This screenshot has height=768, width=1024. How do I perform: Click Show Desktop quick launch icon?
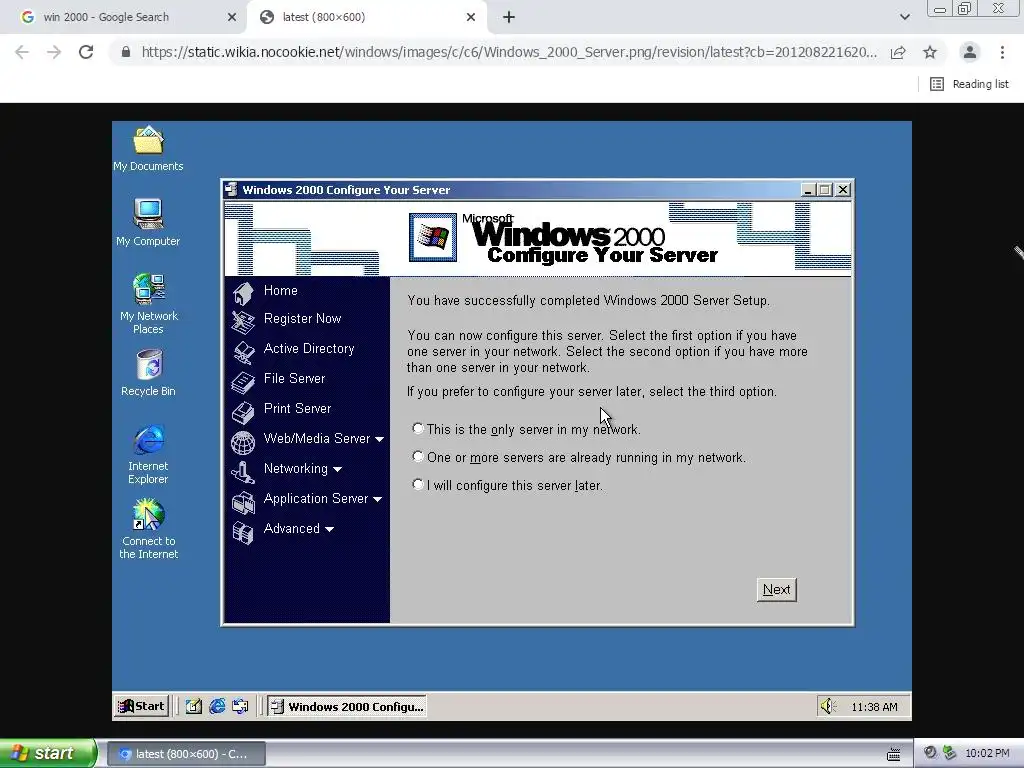pyautogui.click(x=193, y=706)
